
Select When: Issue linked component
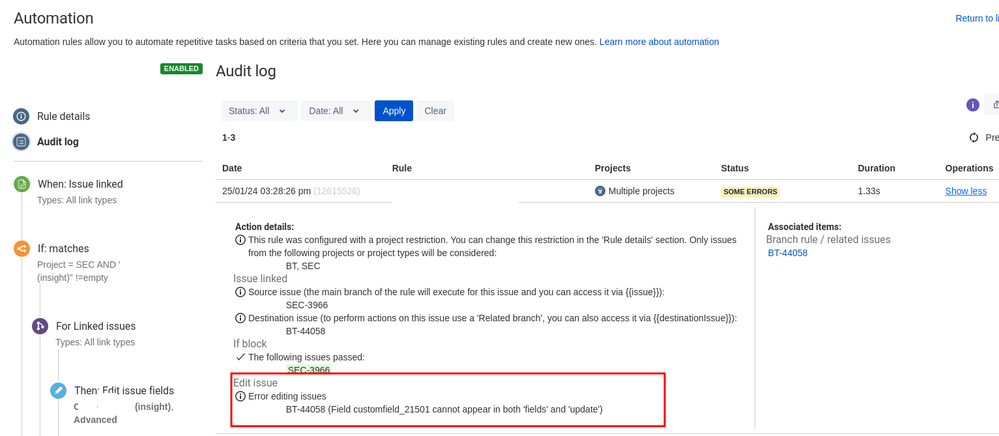[80, 184]
